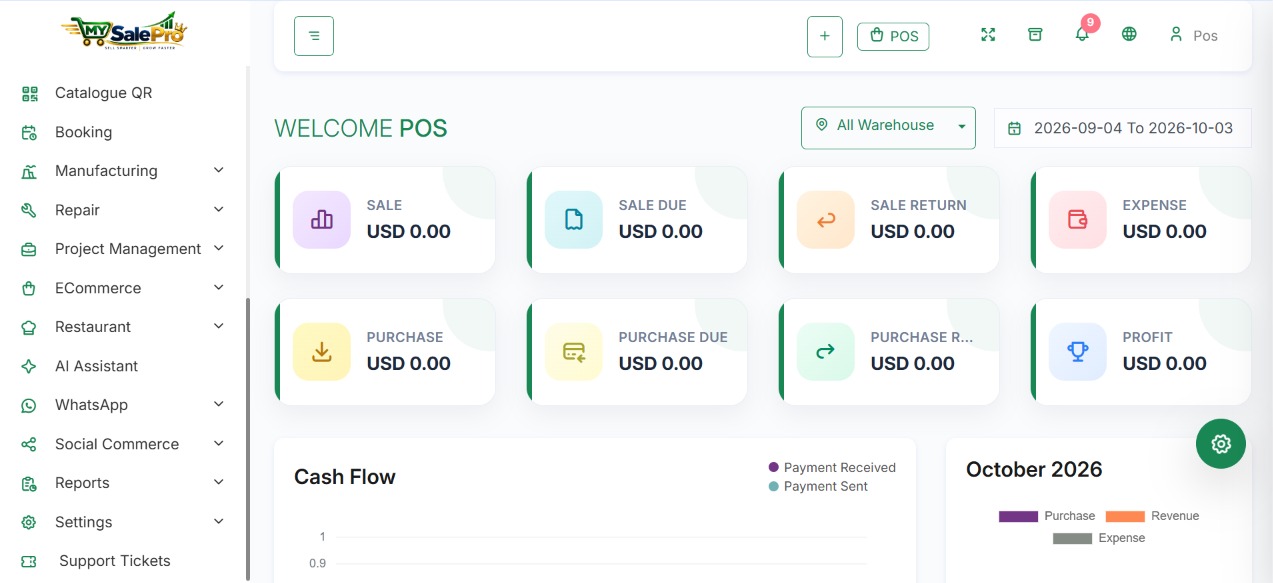
Task: Click the Manufacturing sidebar label
Action: (106, 171)
